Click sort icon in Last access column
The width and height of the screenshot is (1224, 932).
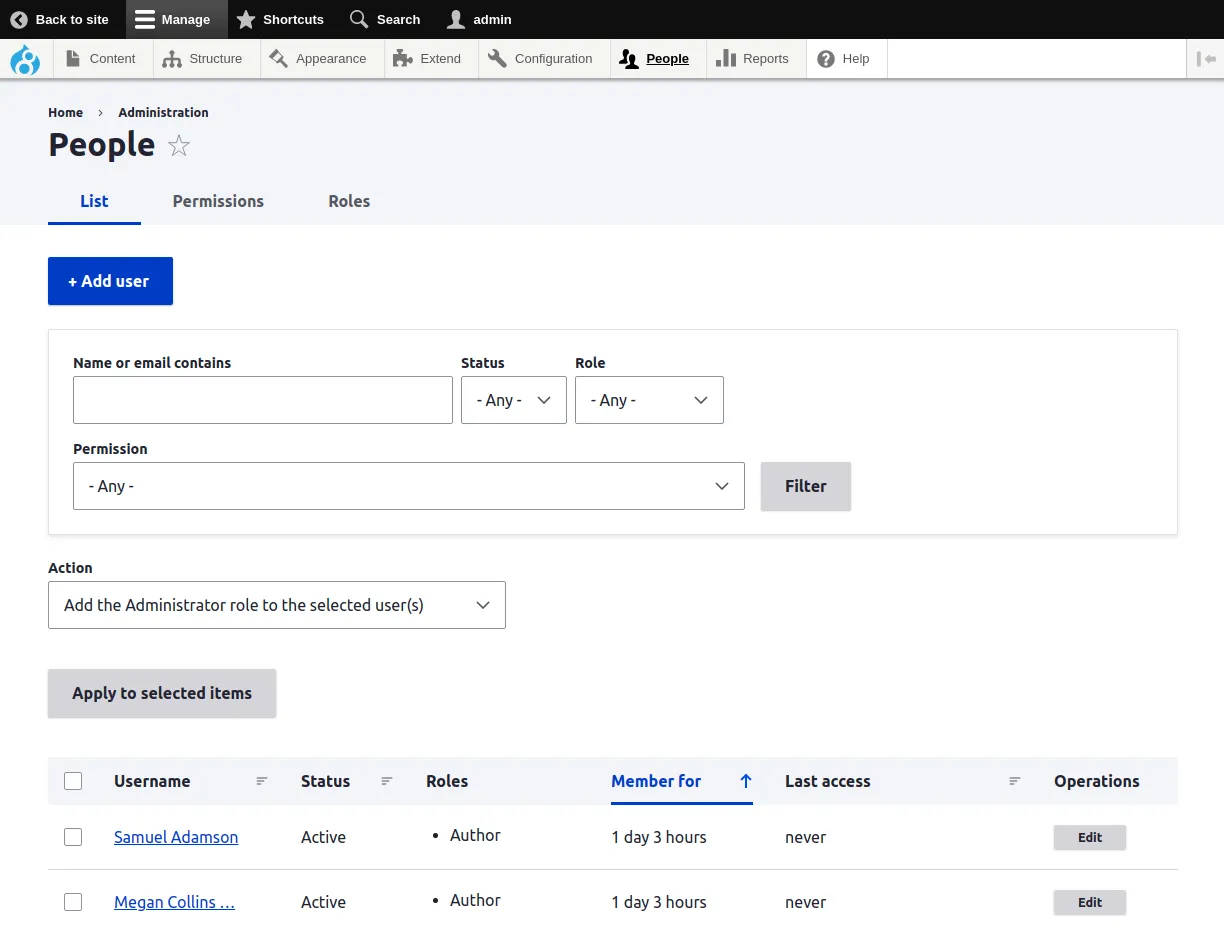[x=1015, y=781]
